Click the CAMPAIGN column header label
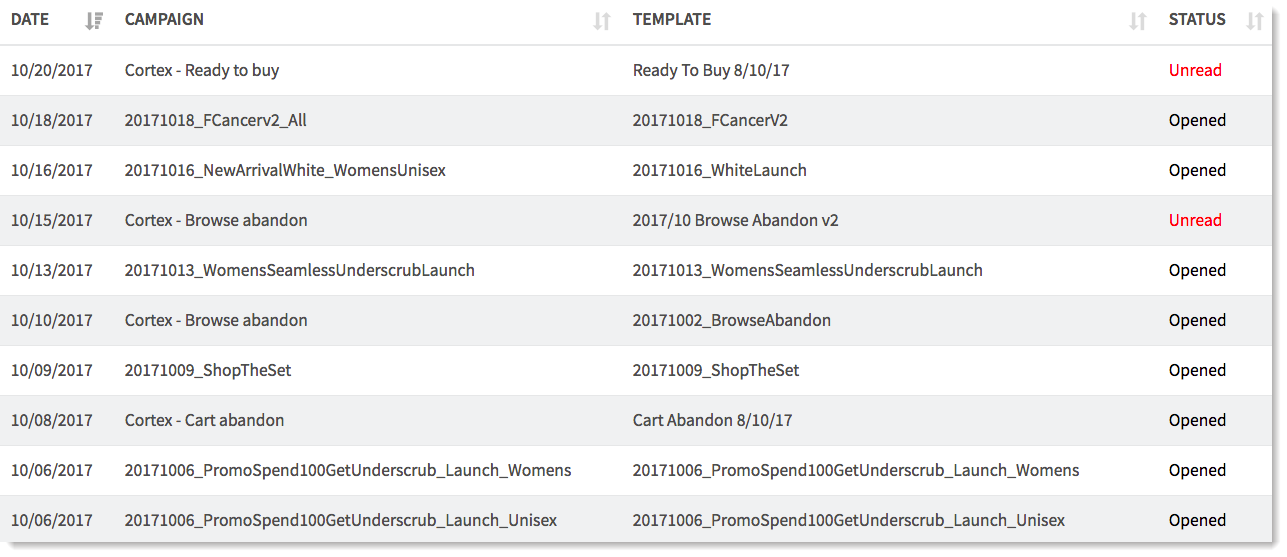Screen dimensions: 1287x557 [x=164, y=20]
